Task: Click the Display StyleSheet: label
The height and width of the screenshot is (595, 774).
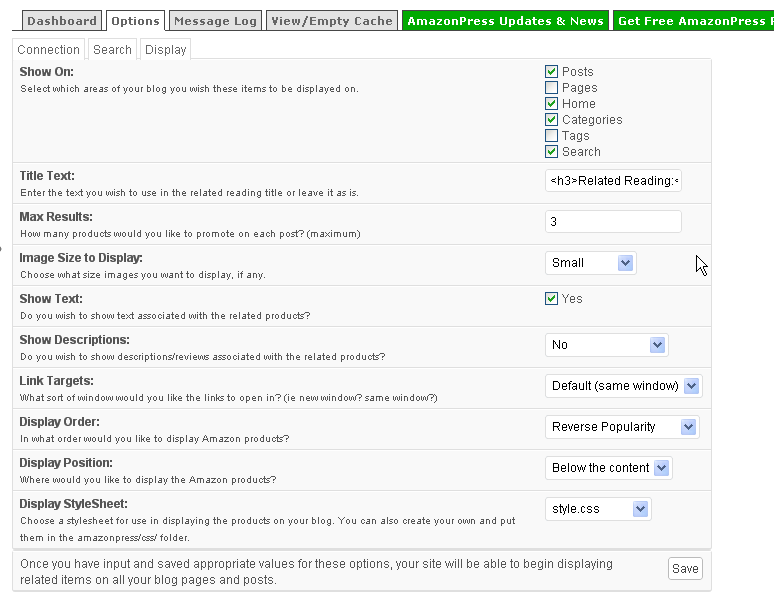Action: (74, 504)
